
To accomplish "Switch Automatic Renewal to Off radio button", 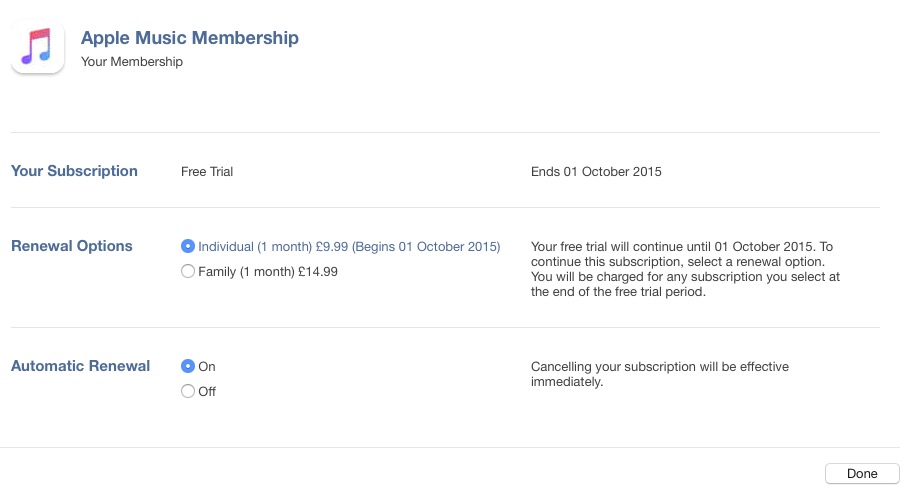I will 188,392.
